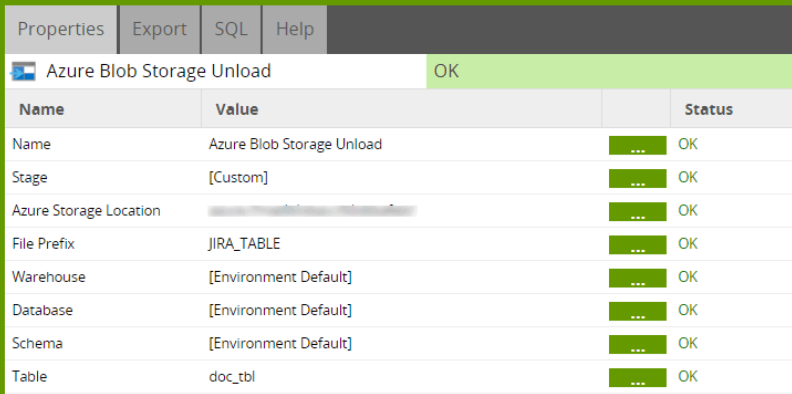Click the OK status of Stage row
This screenshot has height=394, width=792.
688,178
